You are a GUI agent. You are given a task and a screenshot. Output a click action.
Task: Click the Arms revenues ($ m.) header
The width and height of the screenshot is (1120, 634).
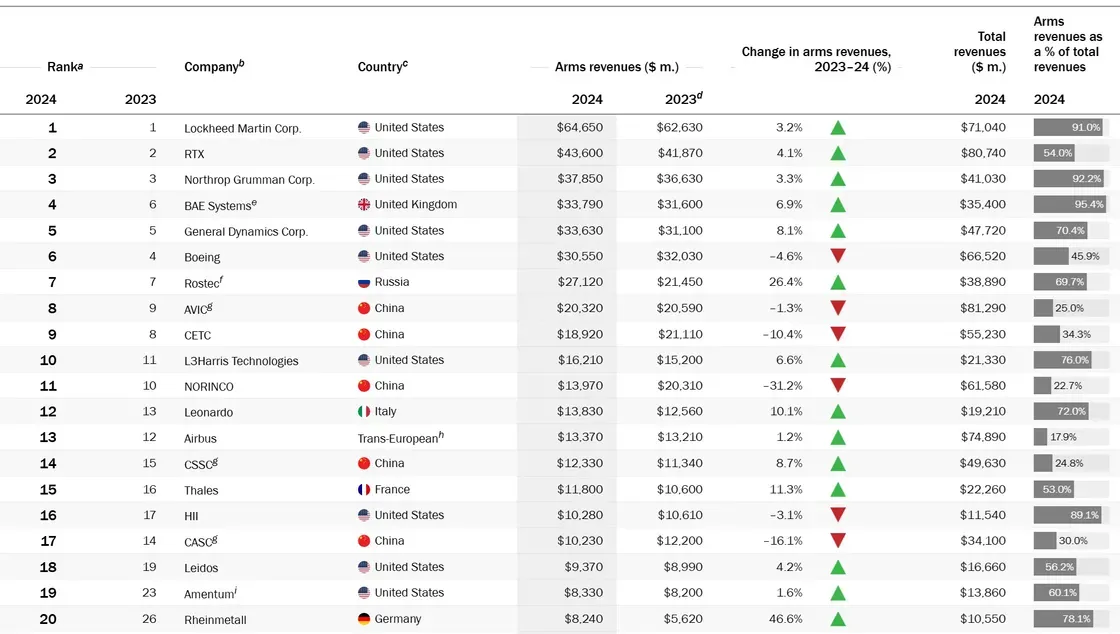point(617,66)
